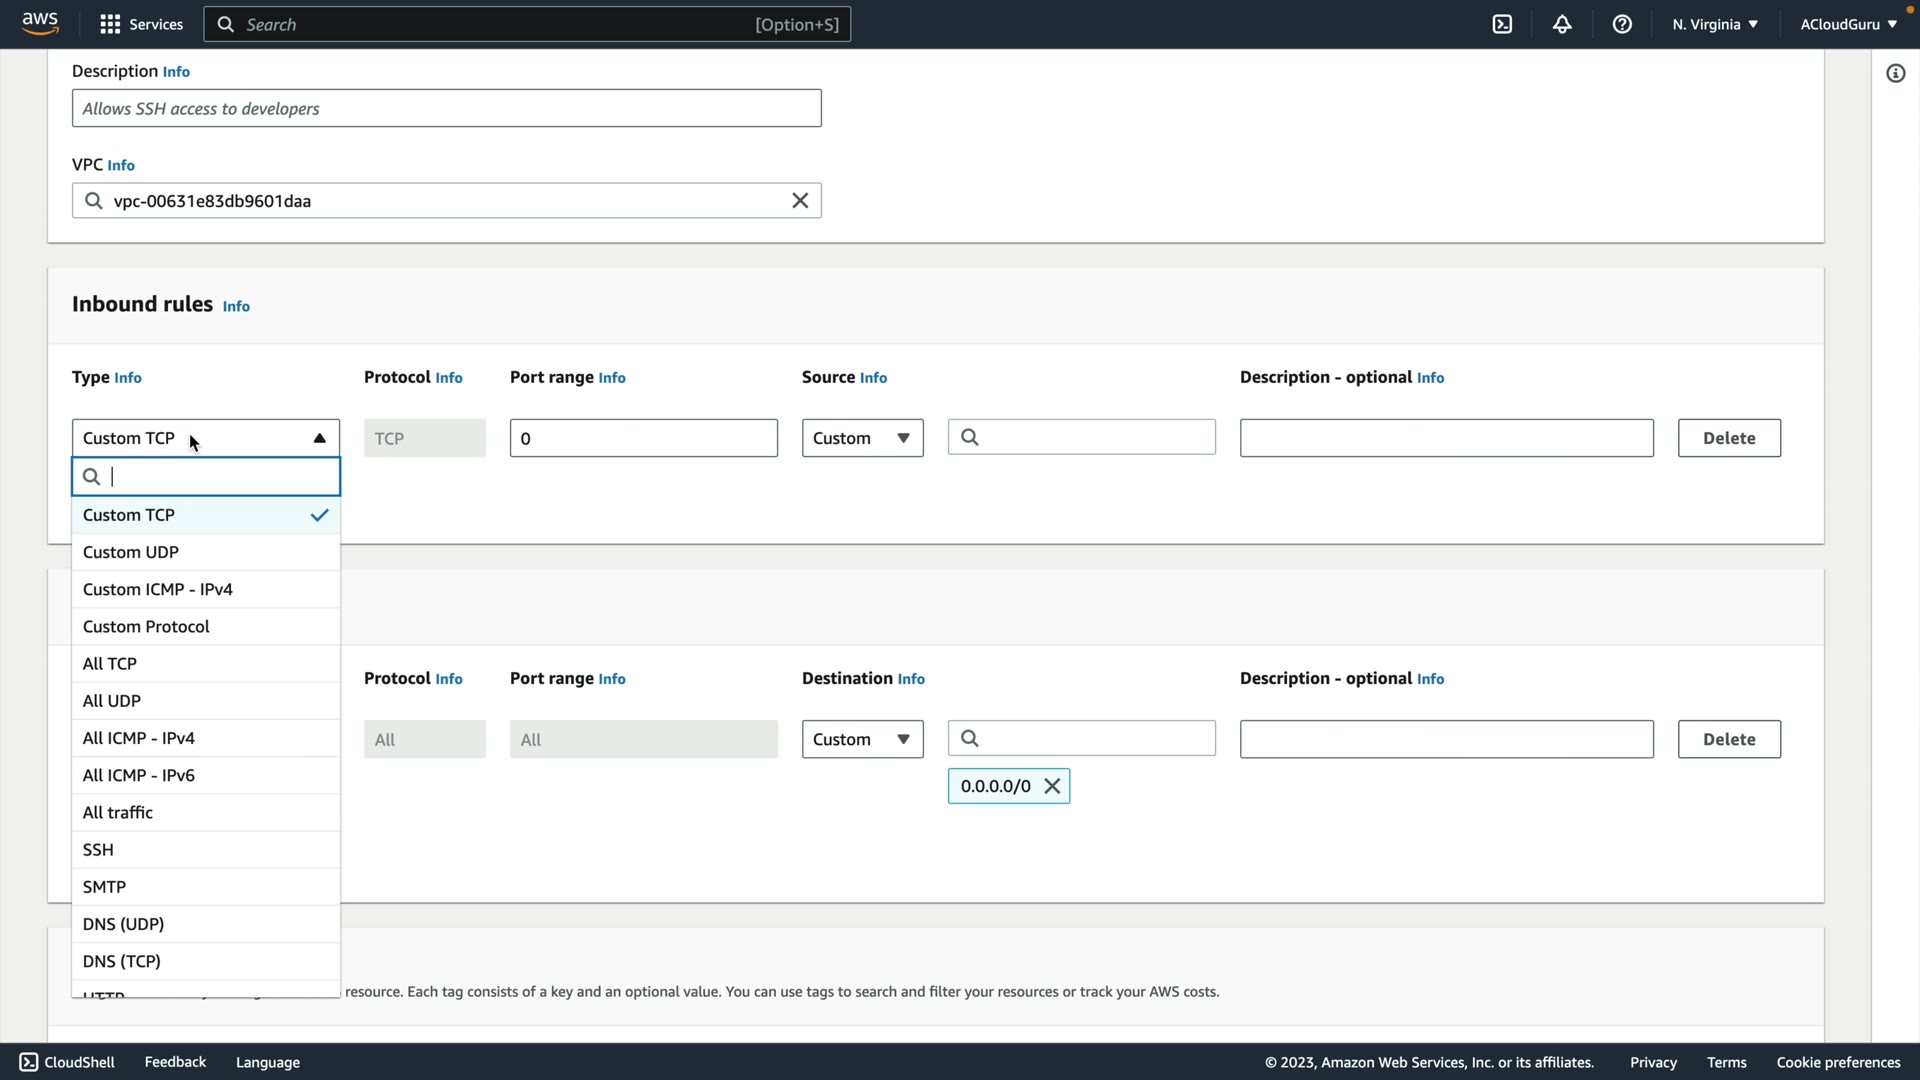
Task: Click the Port range input field
Action: 643,438
